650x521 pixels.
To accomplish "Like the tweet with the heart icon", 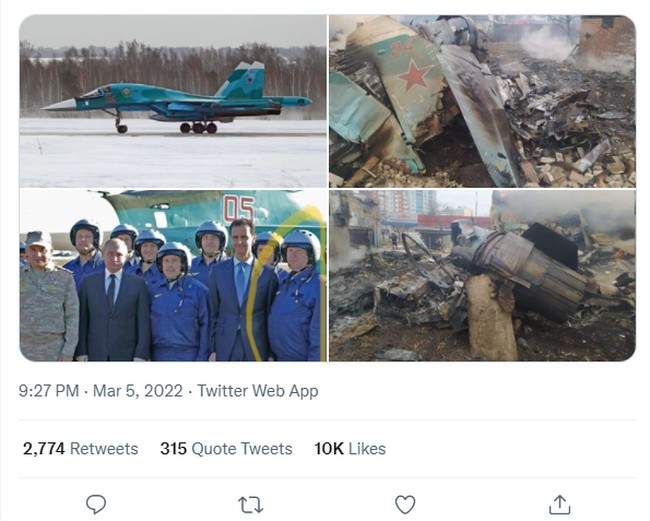I will [405, 504].
